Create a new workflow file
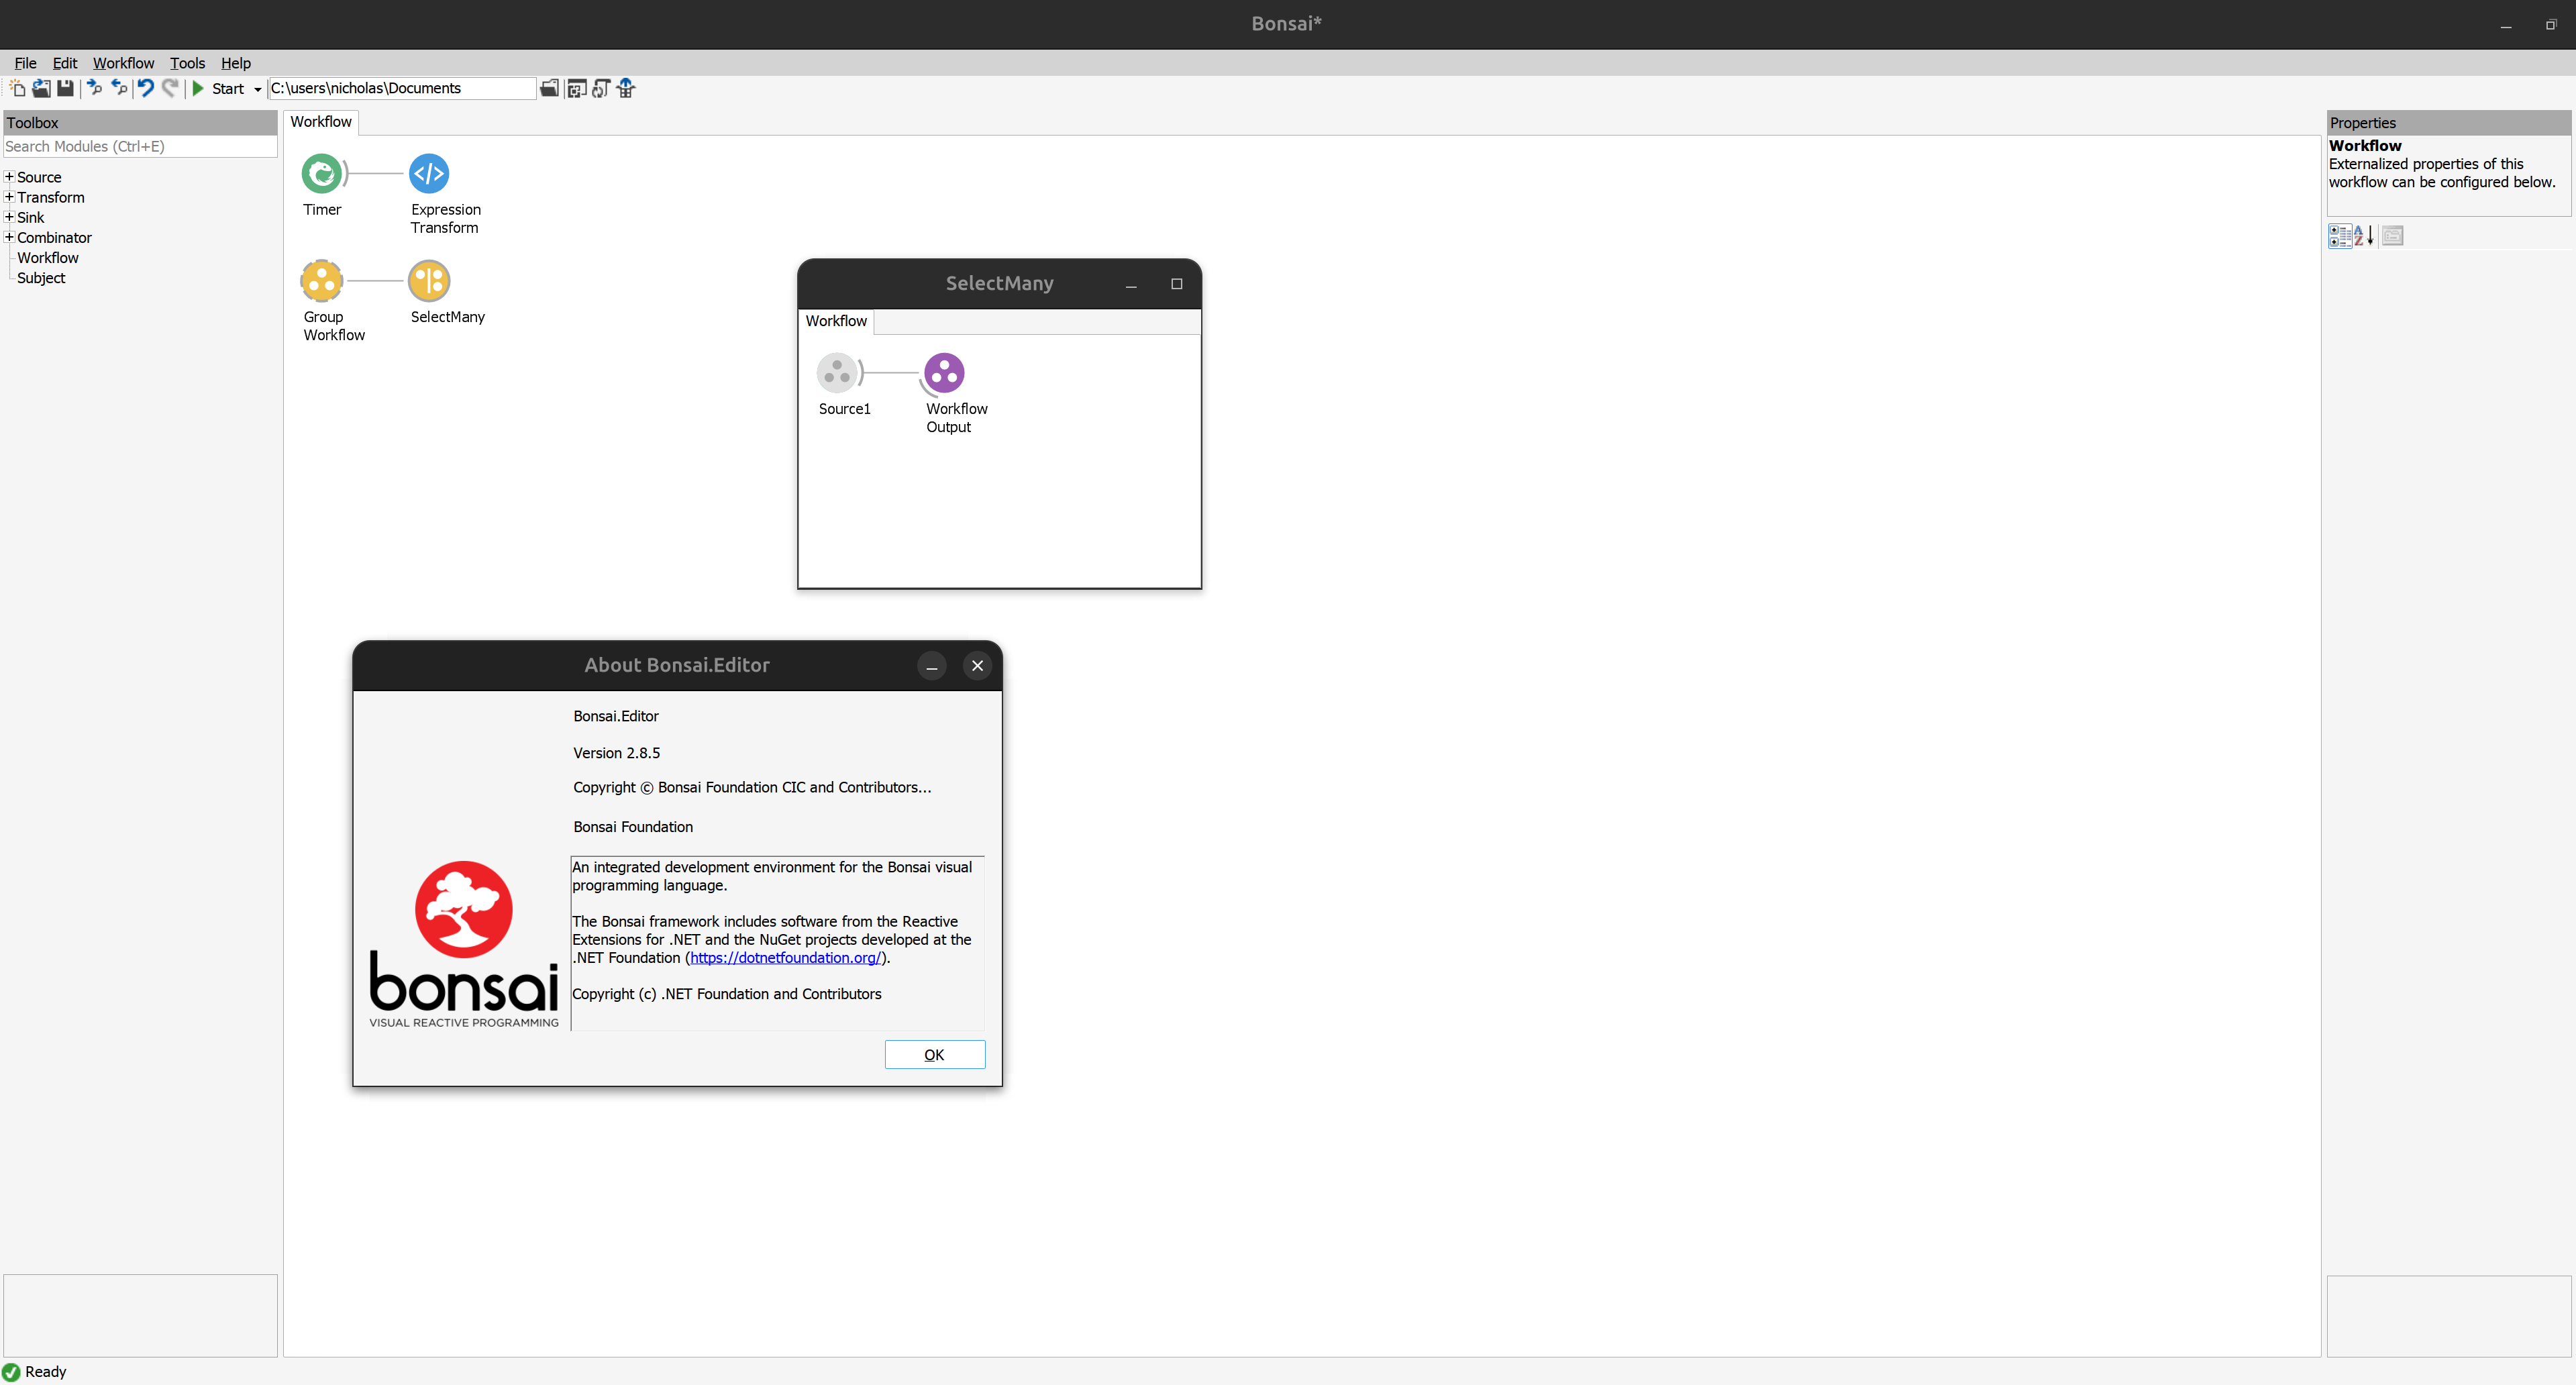2576x1385 pixels. [17, 89]
